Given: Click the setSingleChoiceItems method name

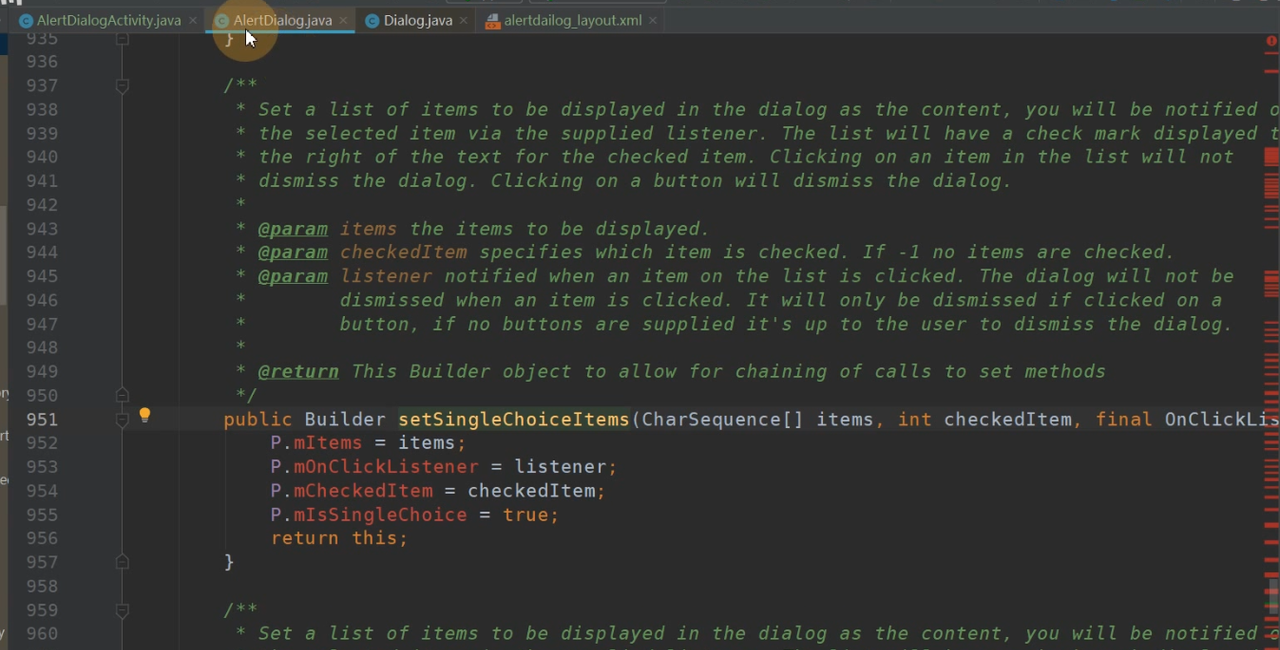Looking at the screenshot, I should (x=513, y=419).
